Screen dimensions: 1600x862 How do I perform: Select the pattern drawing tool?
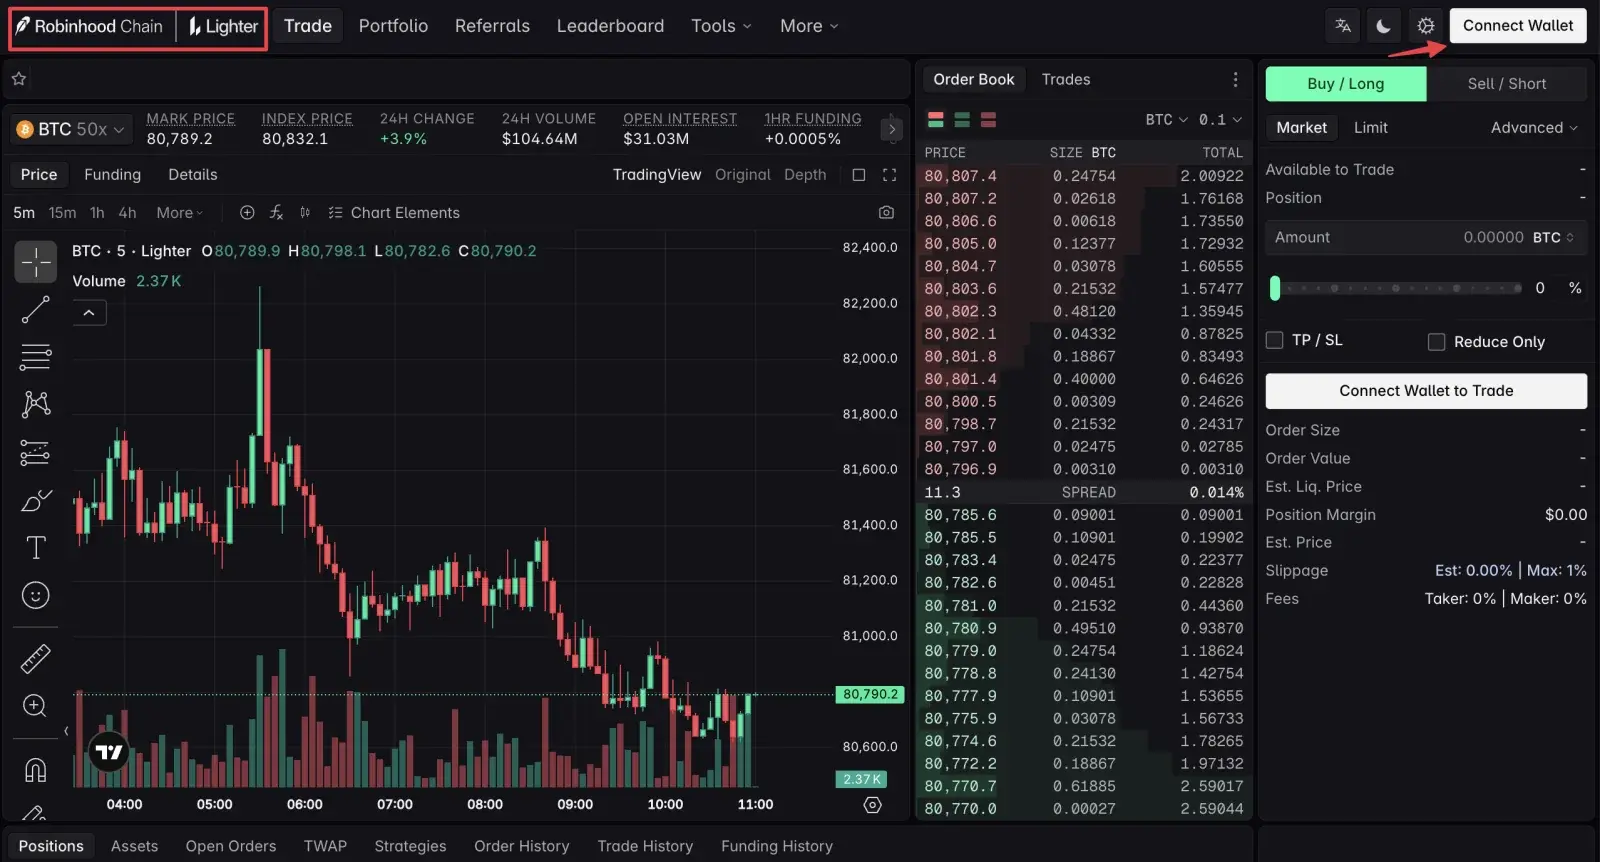click(36, 404)
